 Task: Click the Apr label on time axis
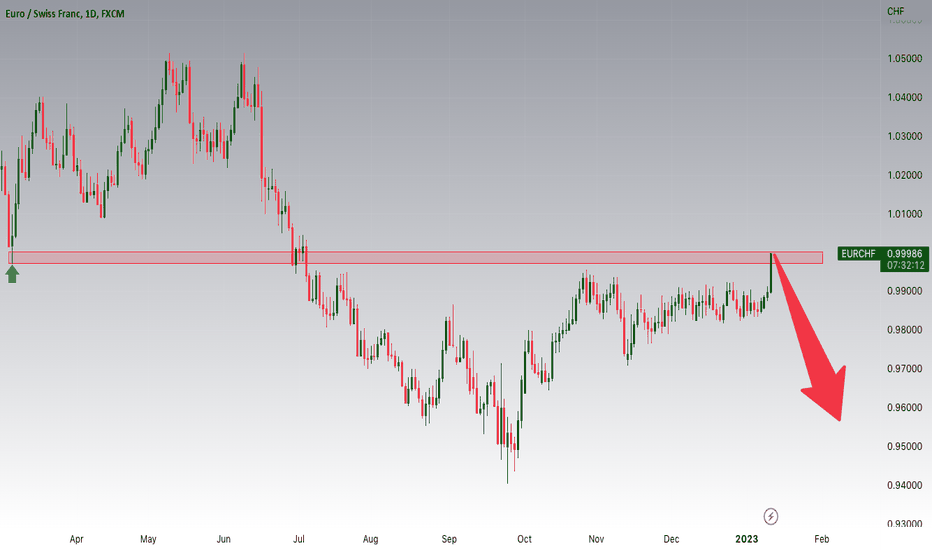76,539
